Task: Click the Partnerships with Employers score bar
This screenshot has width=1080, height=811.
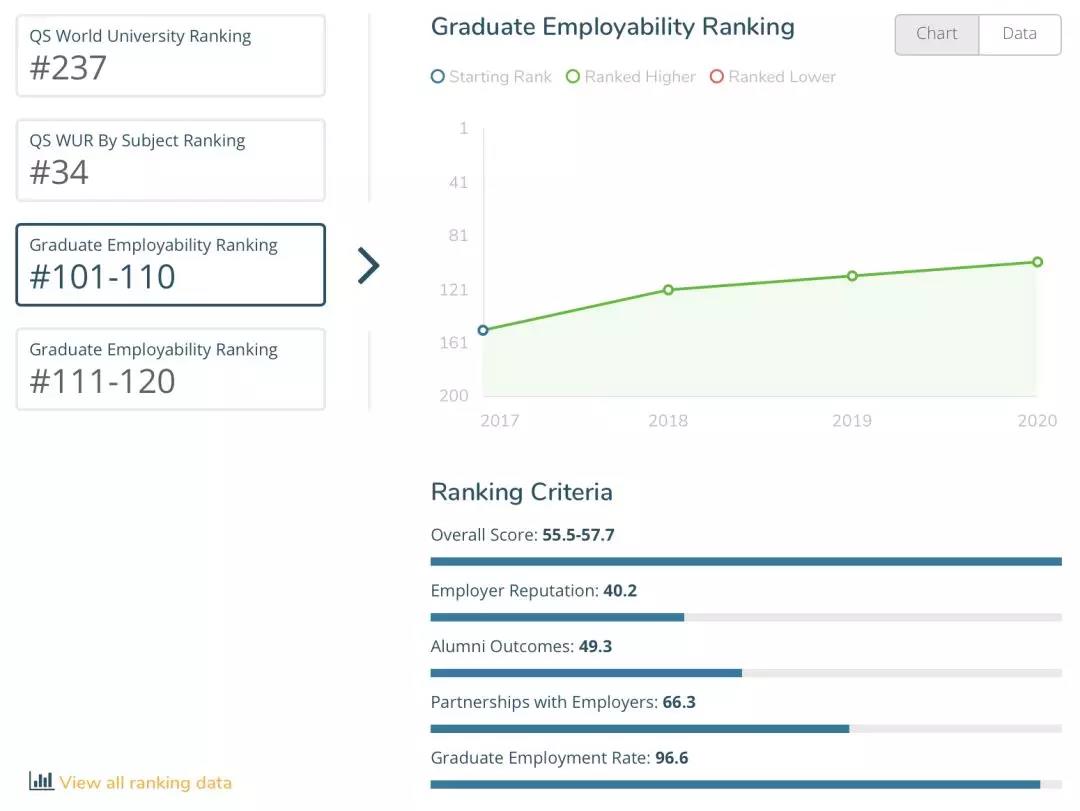Action: tap(745, 729)
